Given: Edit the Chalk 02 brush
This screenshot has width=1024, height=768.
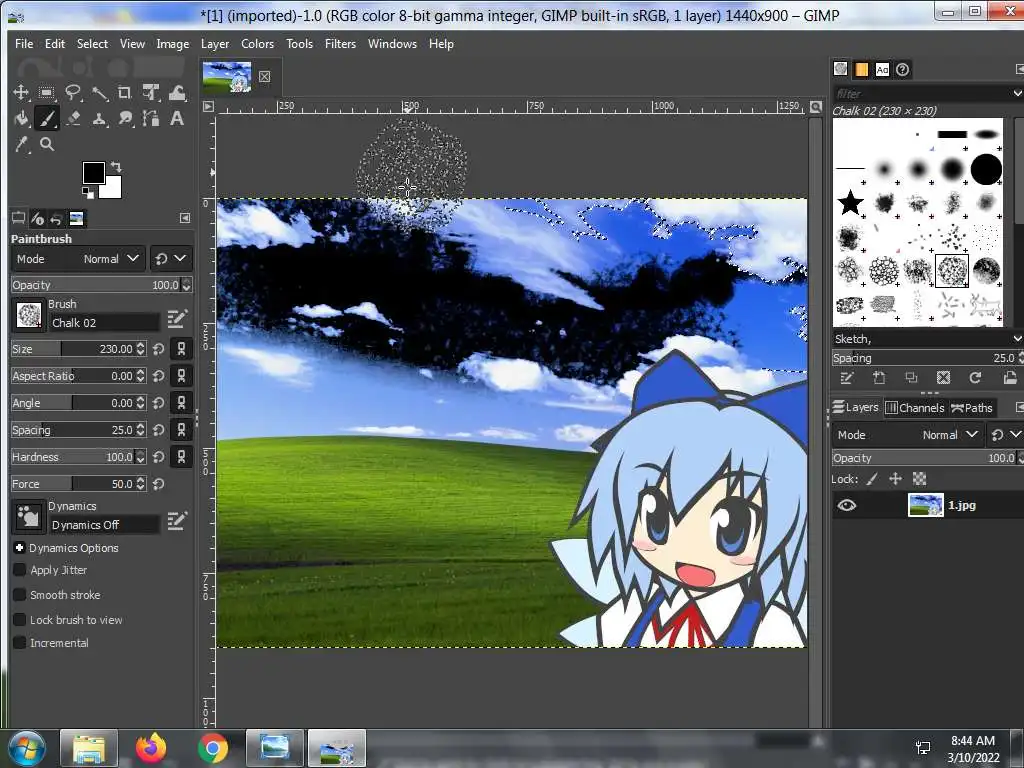Looking at the screenshot, I should 177,319.
